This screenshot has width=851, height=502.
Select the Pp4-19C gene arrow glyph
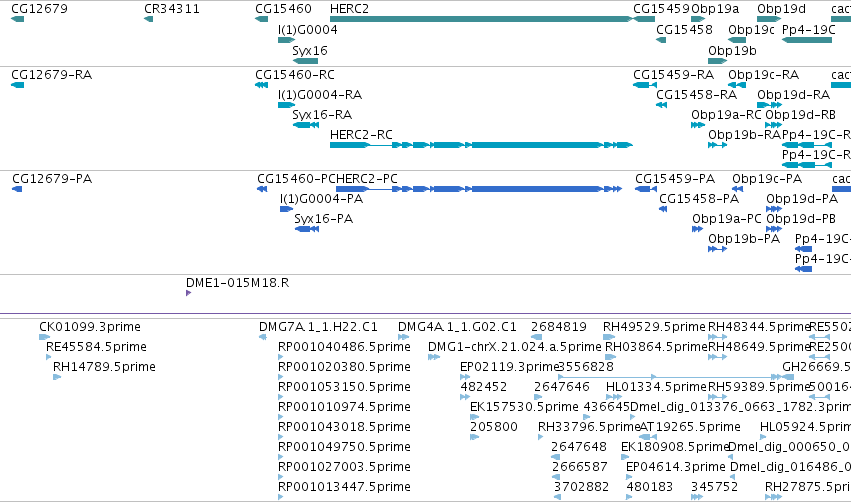[x=807, y=40]
